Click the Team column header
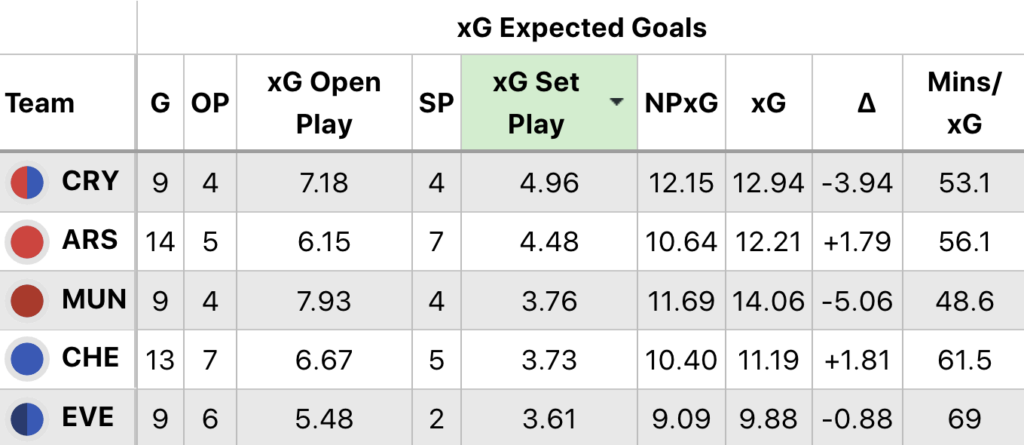Image resolution: width=1024 pixels, height=445 pixels. [40, 103]
